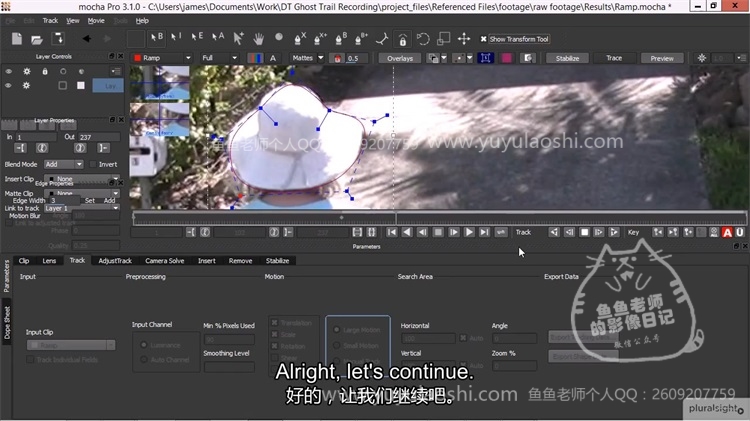The width and height of the screenshot is (750, 421).
Task: Go to the first frame
Action: tap(392, 233)
